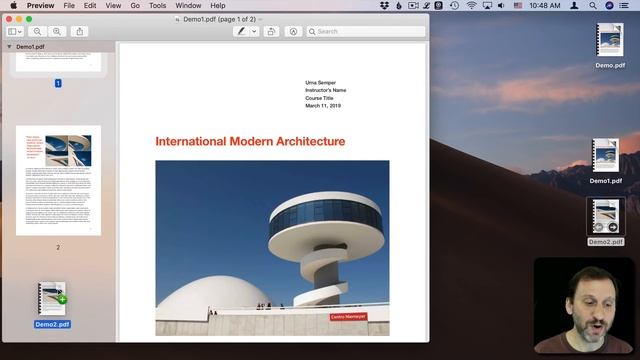Viewport: 640px width, 360px height.
Task: Open the Apple menu
Action: click(13, 5)
